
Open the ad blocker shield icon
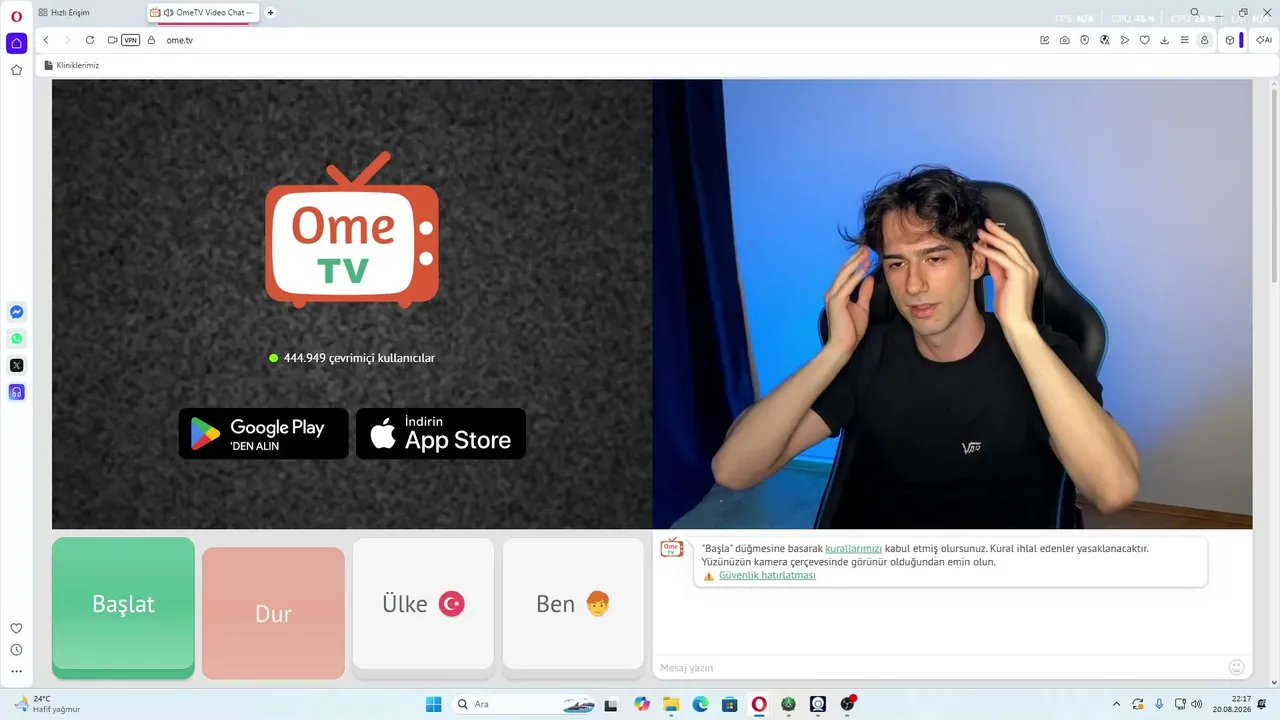[1085, 40]
